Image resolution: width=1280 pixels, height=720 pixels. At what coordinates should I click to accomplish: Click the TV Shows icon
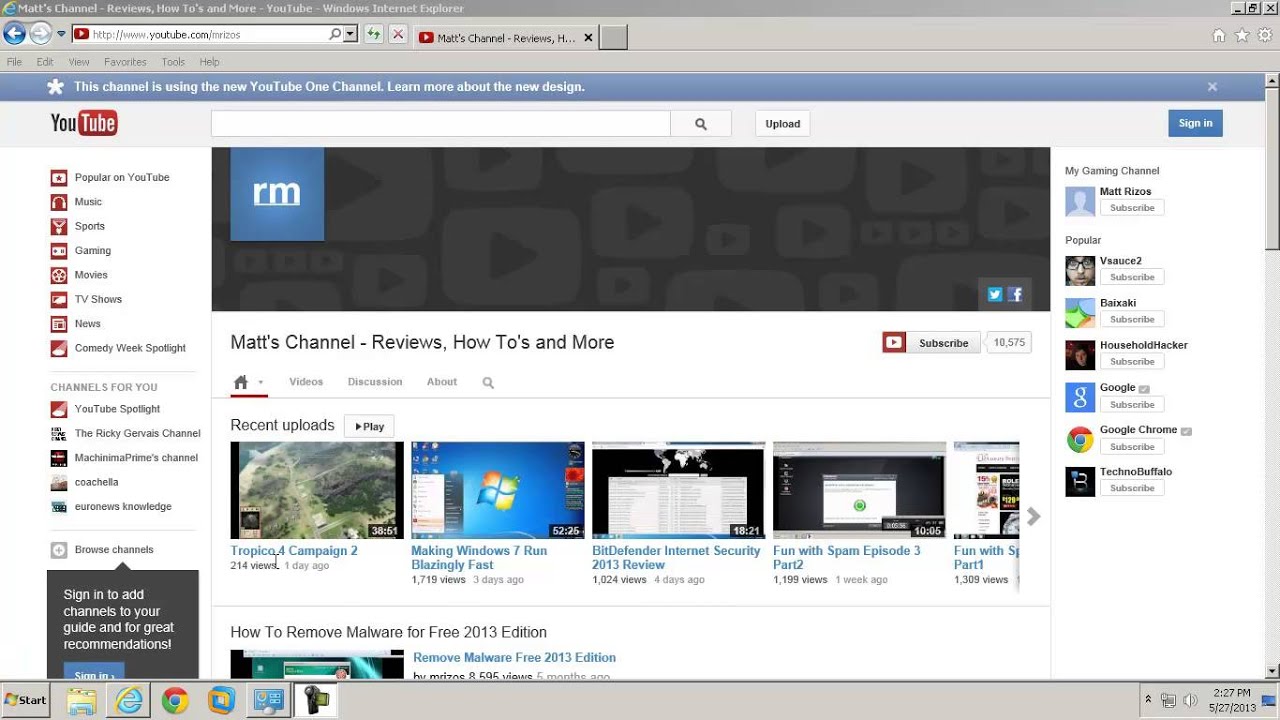59,299
